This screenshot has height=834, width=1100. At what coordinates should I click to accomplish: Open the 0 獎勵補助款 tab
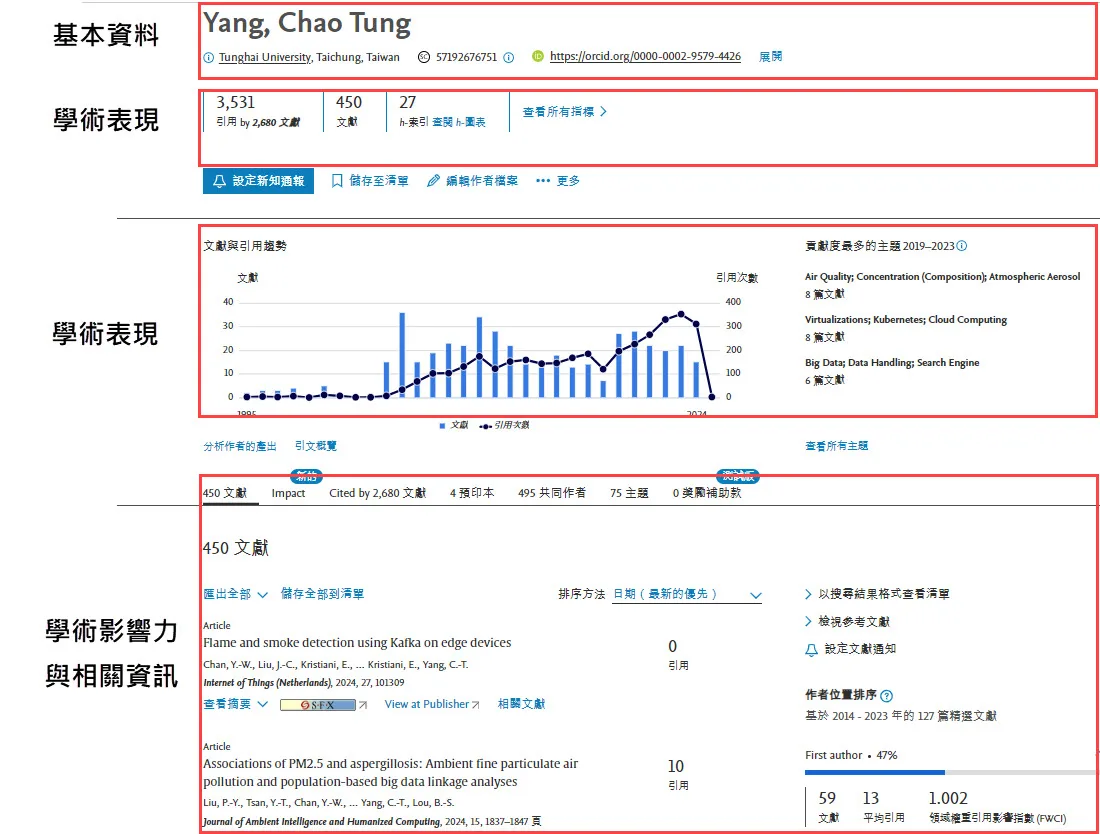click(x=707, y=493)
